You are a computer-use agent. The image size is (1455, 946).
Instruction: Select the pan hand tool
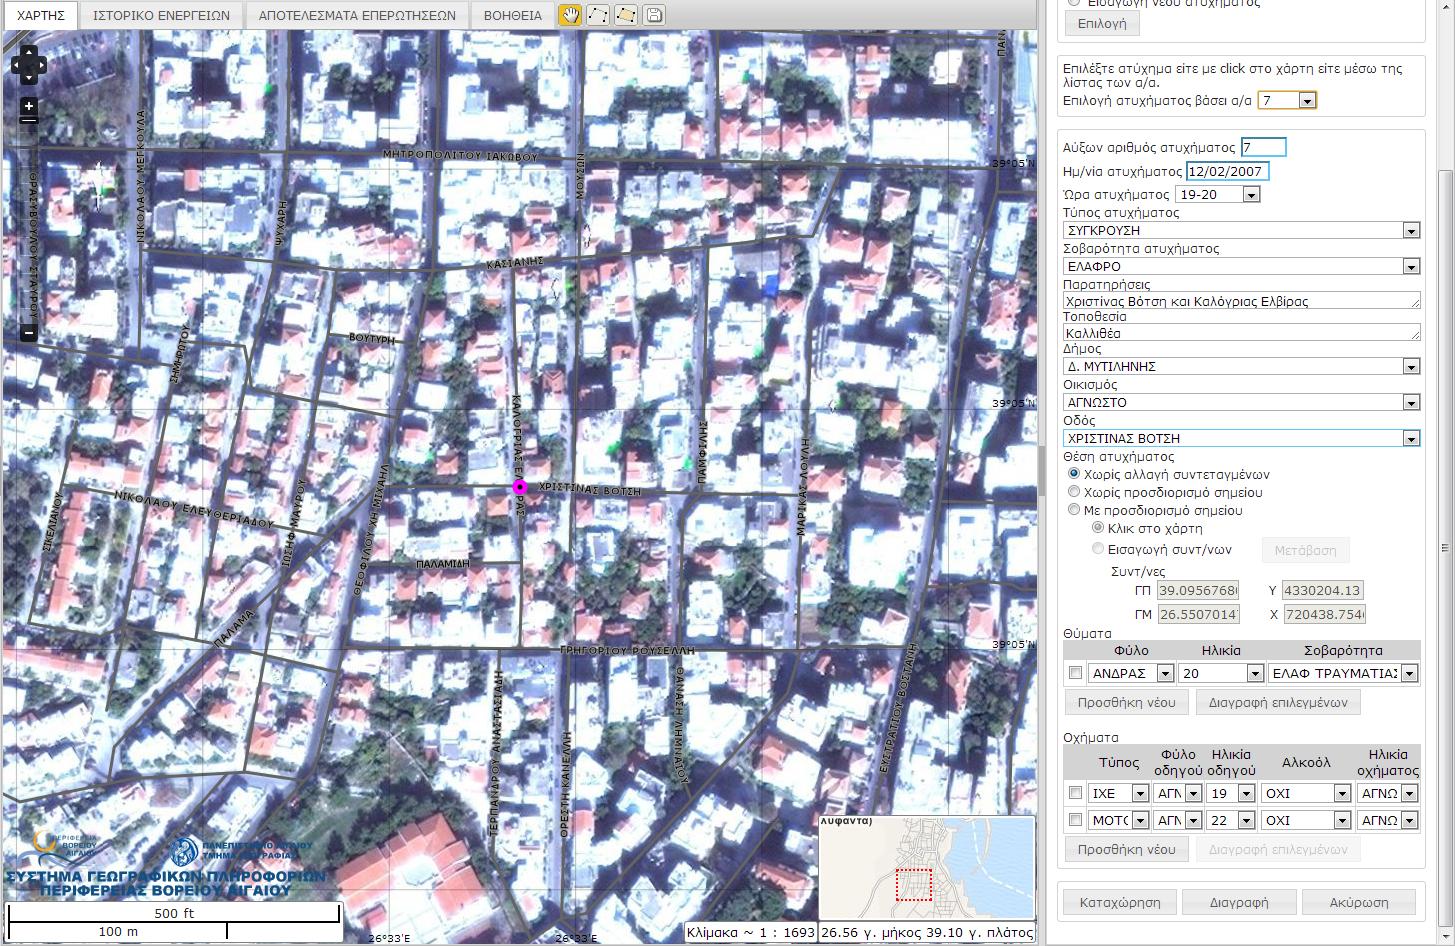point(570,15)
